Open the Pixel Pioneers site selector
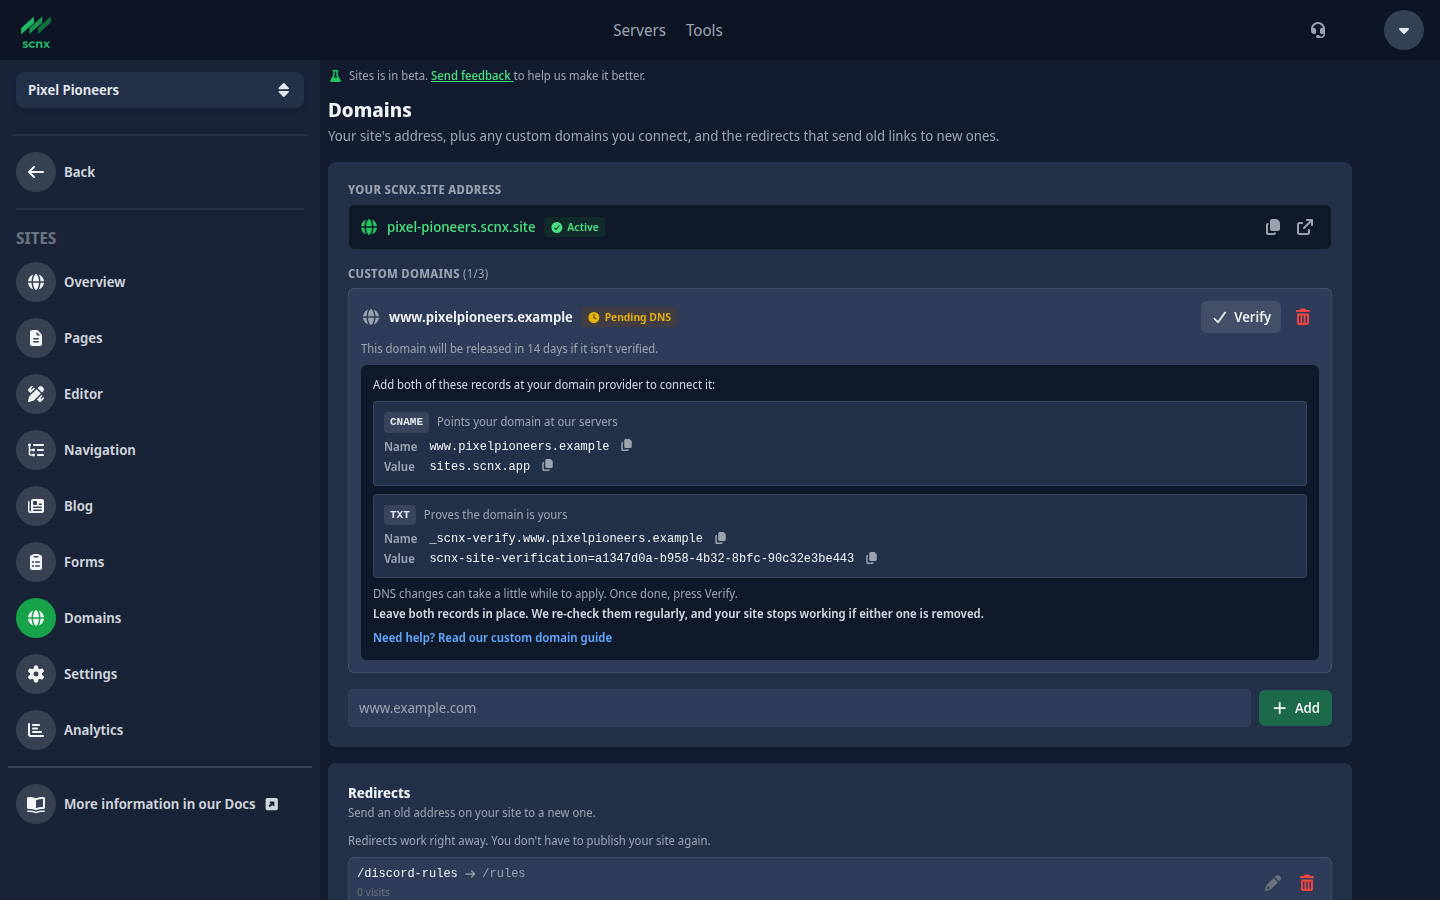 click(160, 90)
